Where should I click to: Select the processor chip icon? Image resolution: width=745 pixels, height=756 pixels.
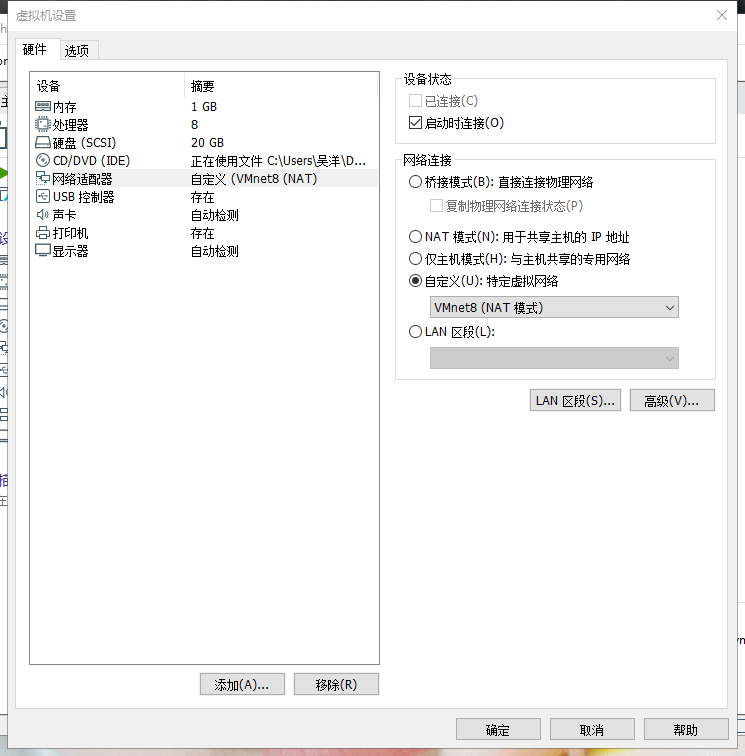tap(42, 124)
